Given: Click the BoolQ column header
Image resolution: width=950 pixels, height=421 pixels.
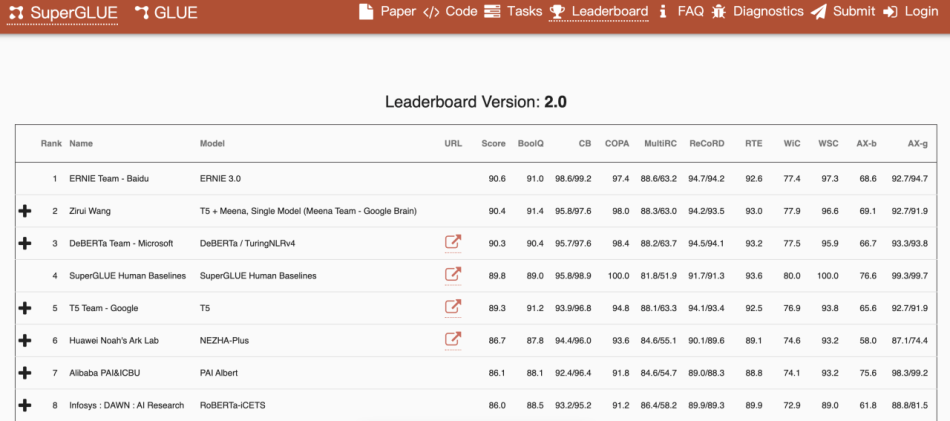Looking at the screenshot, I should tap(531, 144).
